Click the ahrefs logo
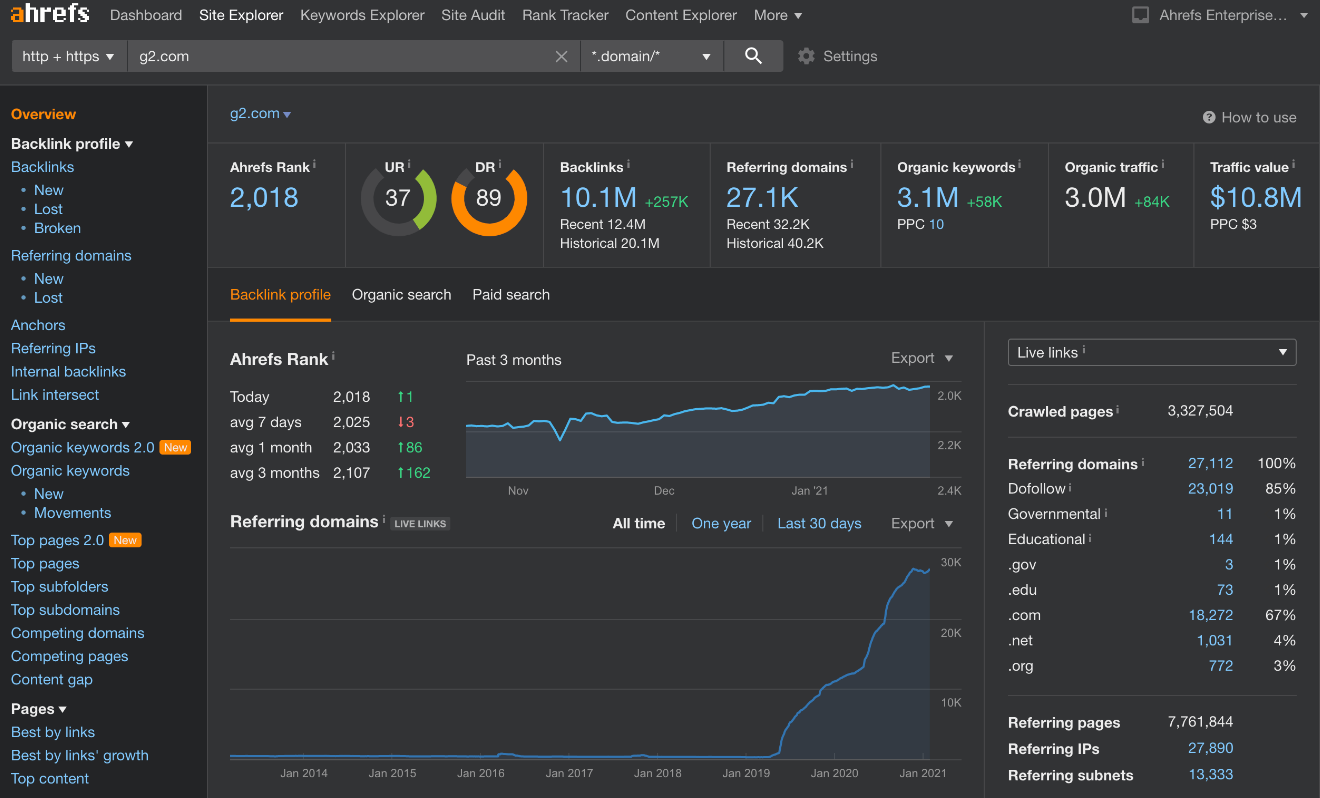Viewport: 1320px width, 798px height. [x=50, y=15]
